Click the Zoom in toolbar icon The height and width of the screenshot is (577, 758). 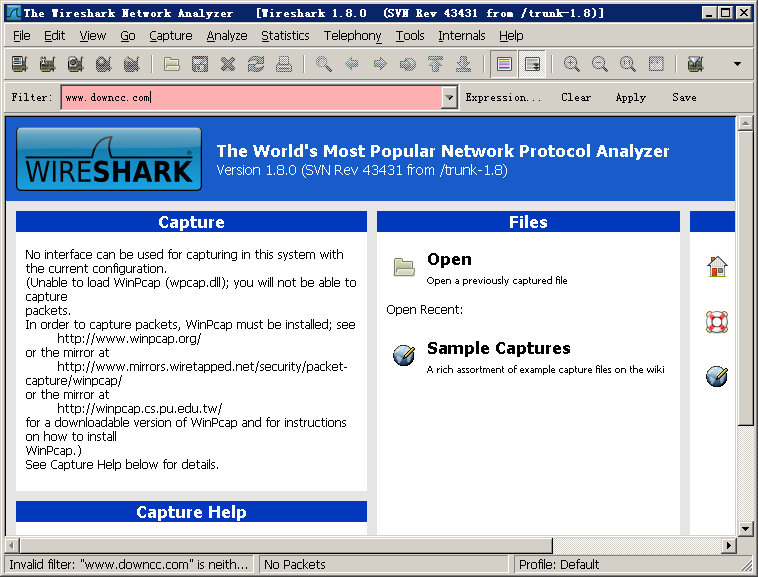pyautogui.click(x=572, y=64)
